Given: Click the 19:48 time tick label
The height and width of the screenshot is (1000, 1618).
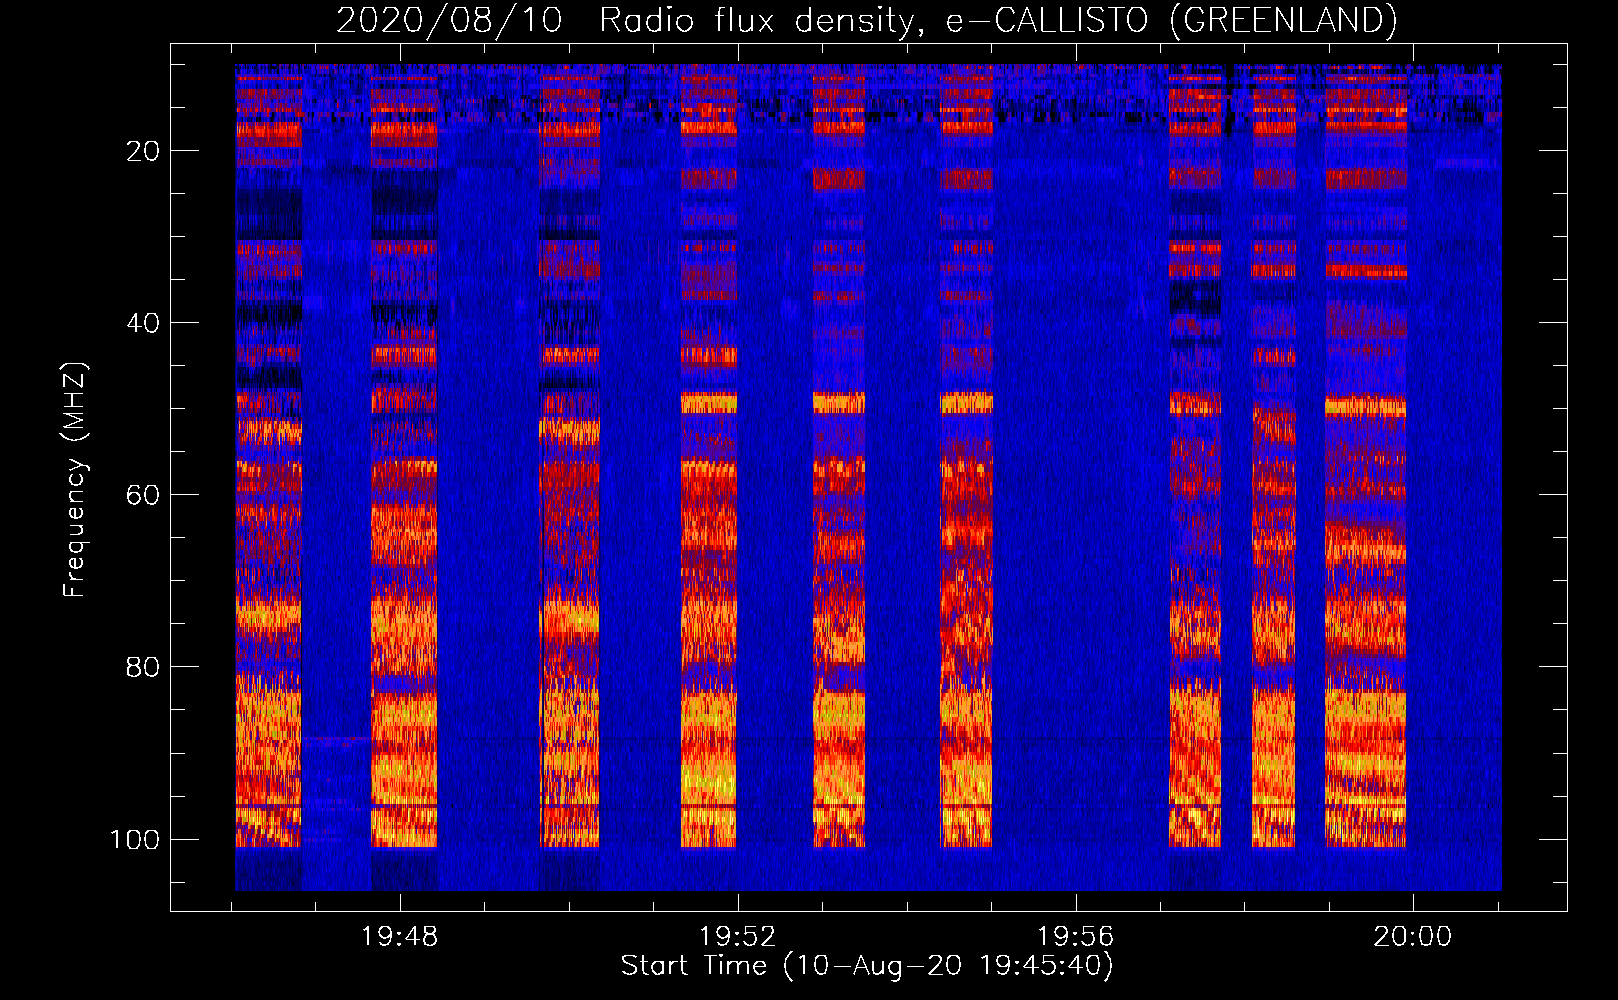Looking at the screenshot, I should point(400,937).
